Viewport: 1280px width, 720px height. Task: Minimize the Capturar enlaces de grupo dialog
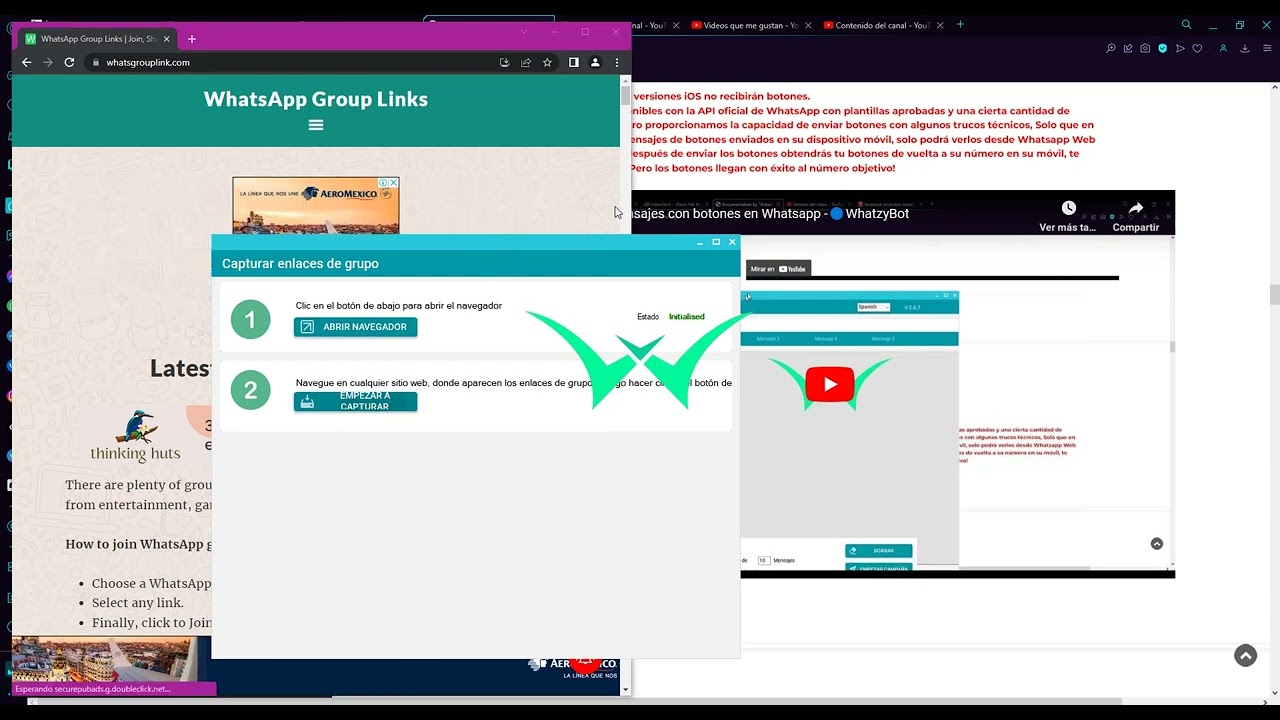700,242
